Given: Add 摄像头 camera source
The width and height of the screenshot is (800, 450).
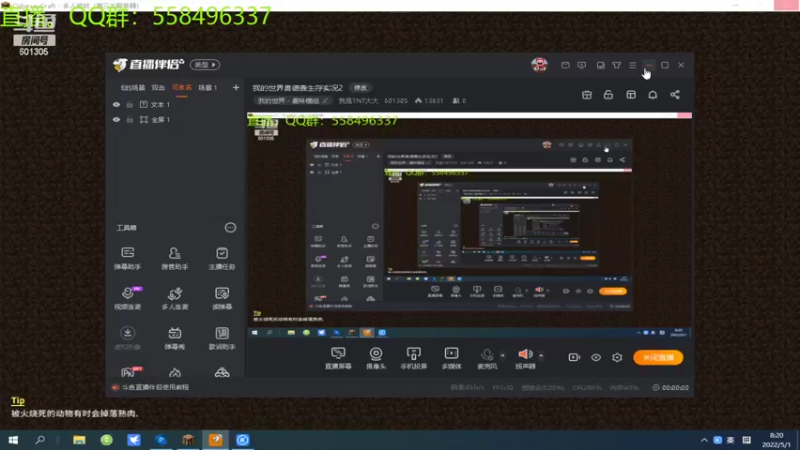Looking at the screenshot, I should pyautogui.click(x=376, y=358).
